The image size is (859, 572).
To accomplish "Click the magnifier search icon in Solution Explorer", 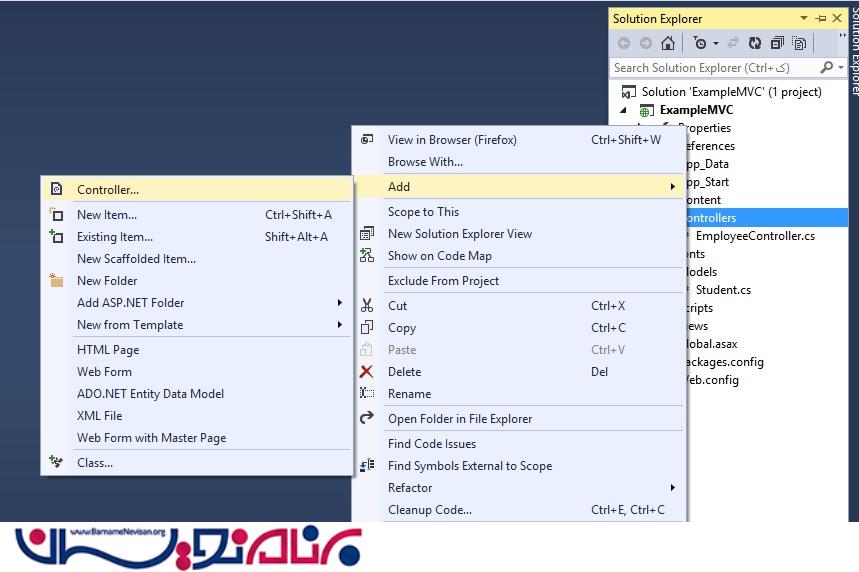I will click(x=827, y=67).
